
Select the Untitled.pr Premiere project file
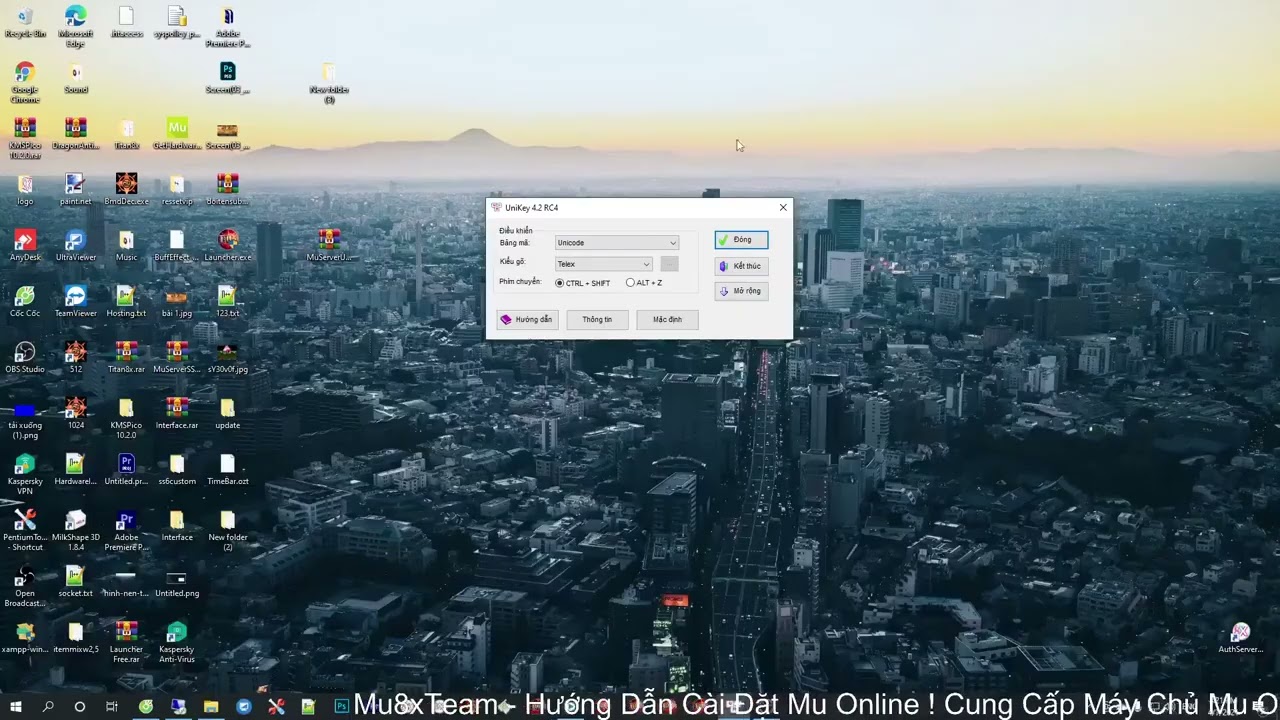click(127, 470)
